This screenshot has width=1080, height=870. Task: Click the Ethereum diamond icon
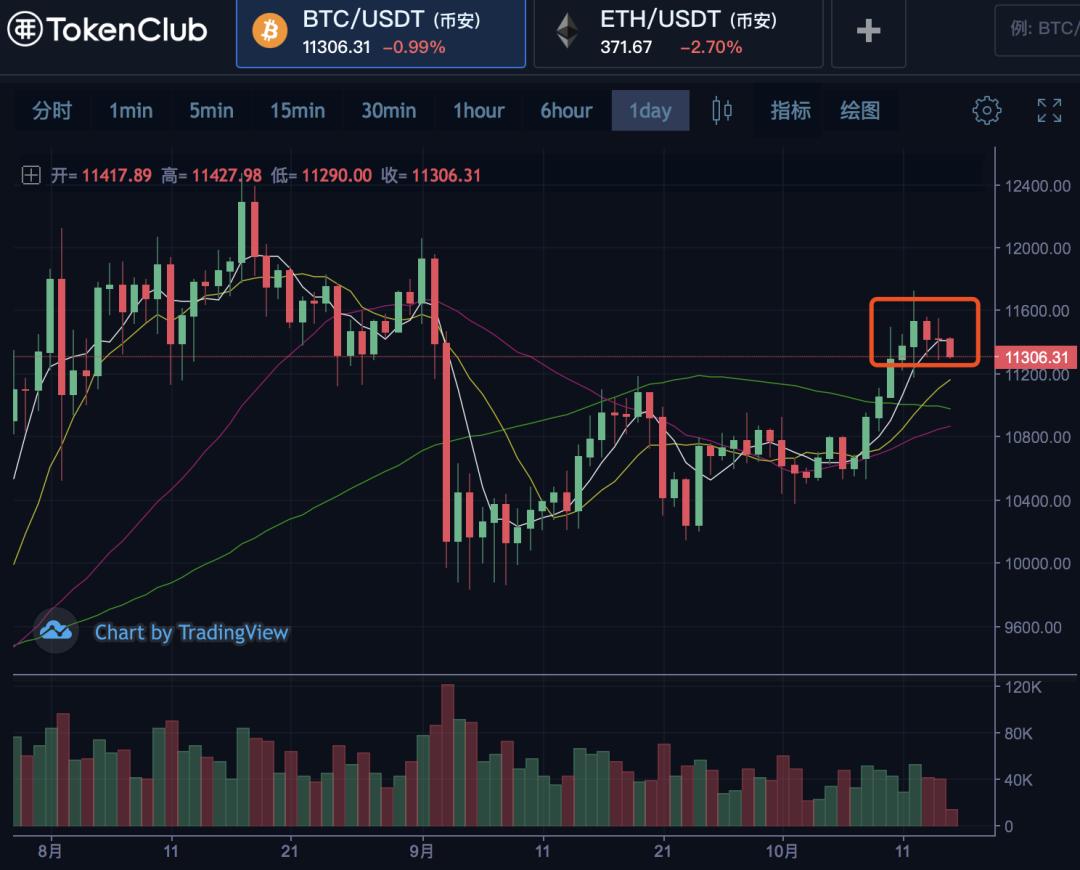567,31
